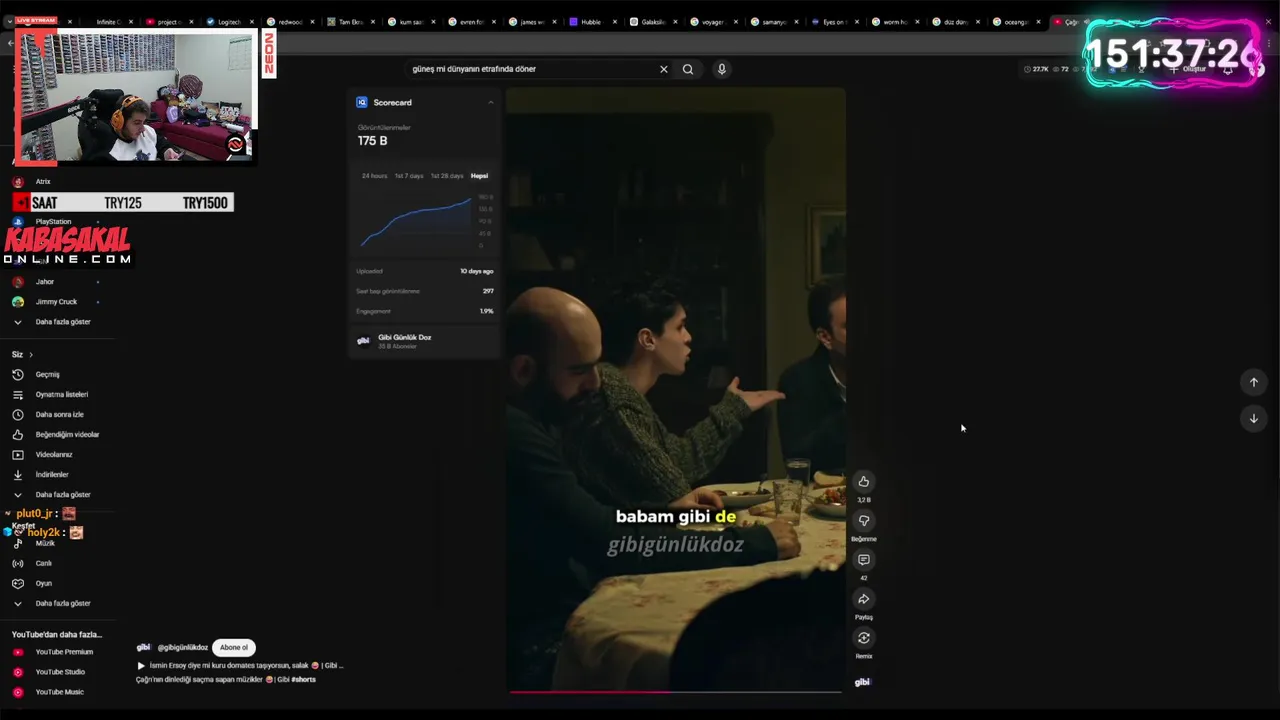Expand Daha fazla göster under subscriptions

click(x=62, y=322)
